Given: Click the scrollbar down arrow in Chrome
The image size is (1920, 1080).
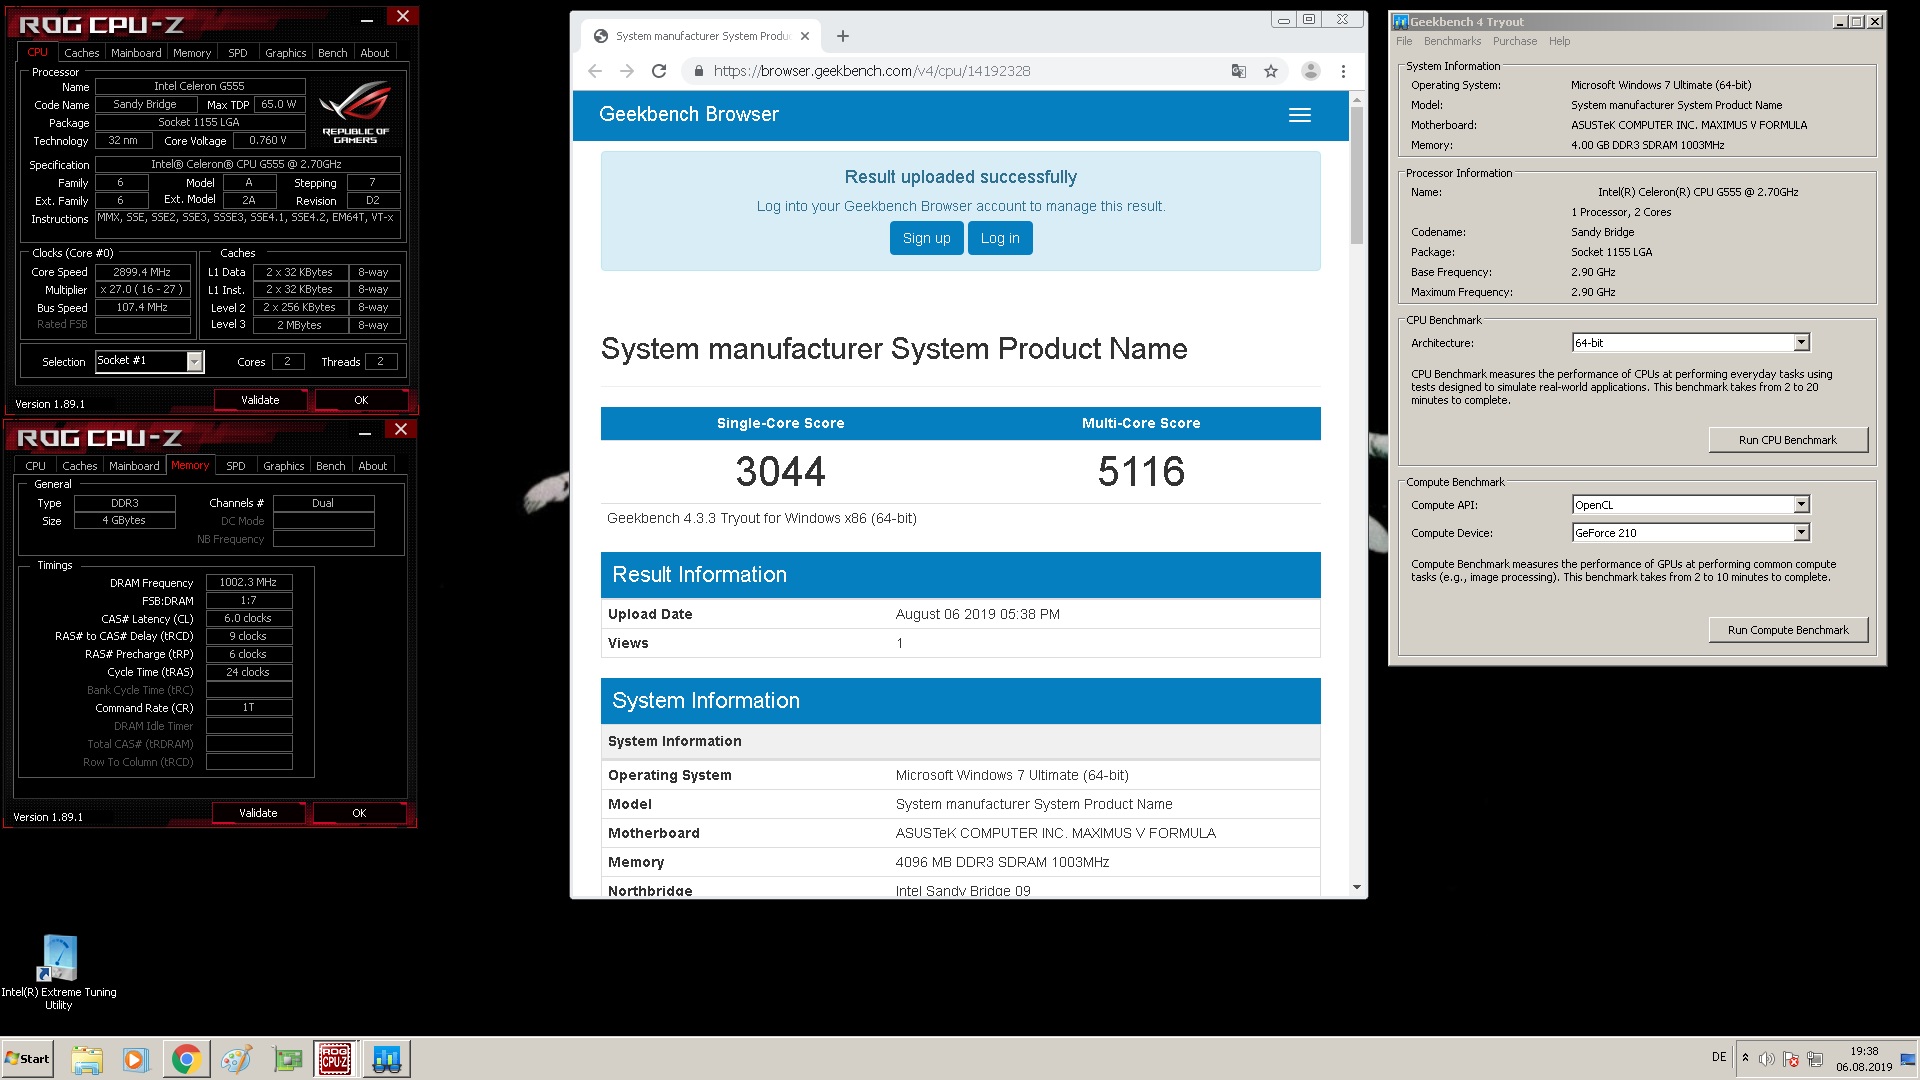Looking at the screenshot, I should click(x=1357, y=887).
